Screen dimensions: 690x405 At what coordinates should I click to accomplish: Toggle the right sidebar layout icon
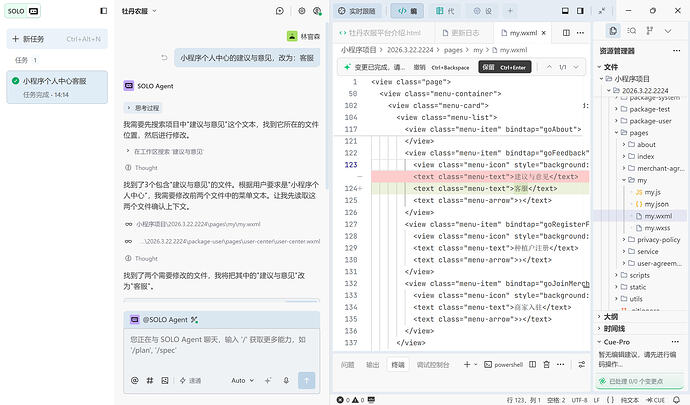tap(580, 11)
